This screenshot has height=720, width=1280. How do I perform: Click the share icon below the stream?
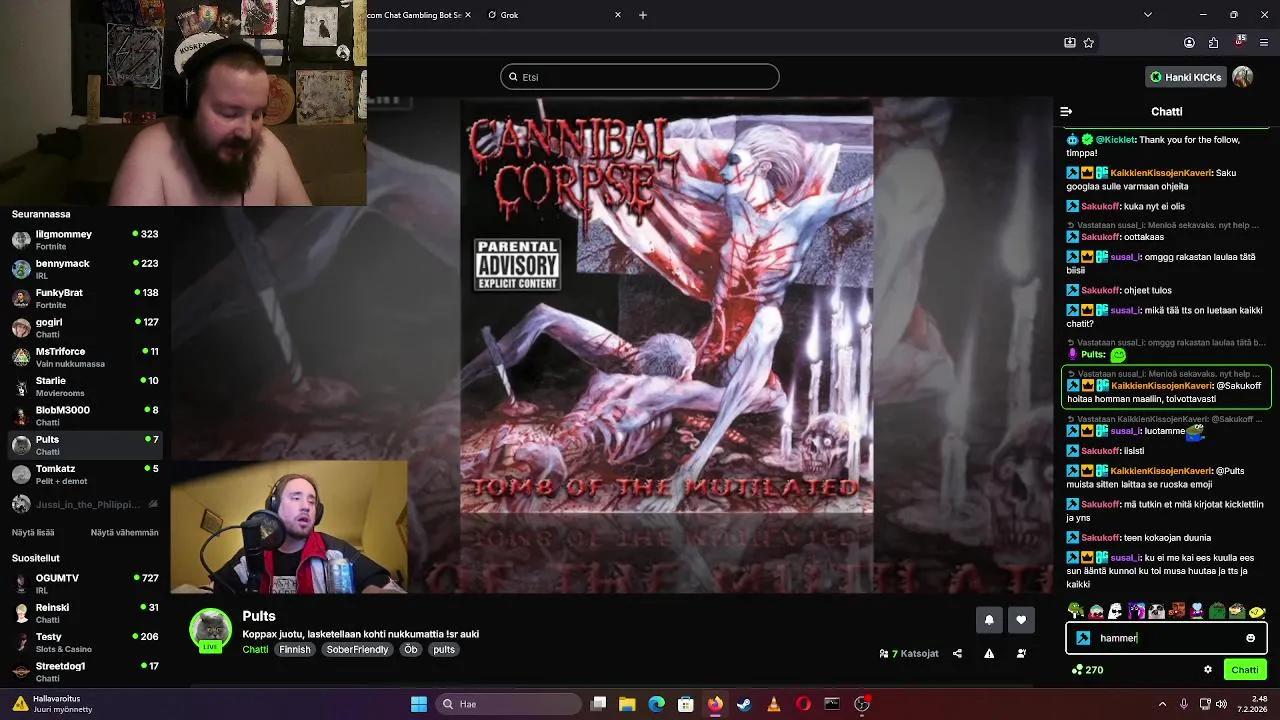pyautogui.click(x=957, y=653)
